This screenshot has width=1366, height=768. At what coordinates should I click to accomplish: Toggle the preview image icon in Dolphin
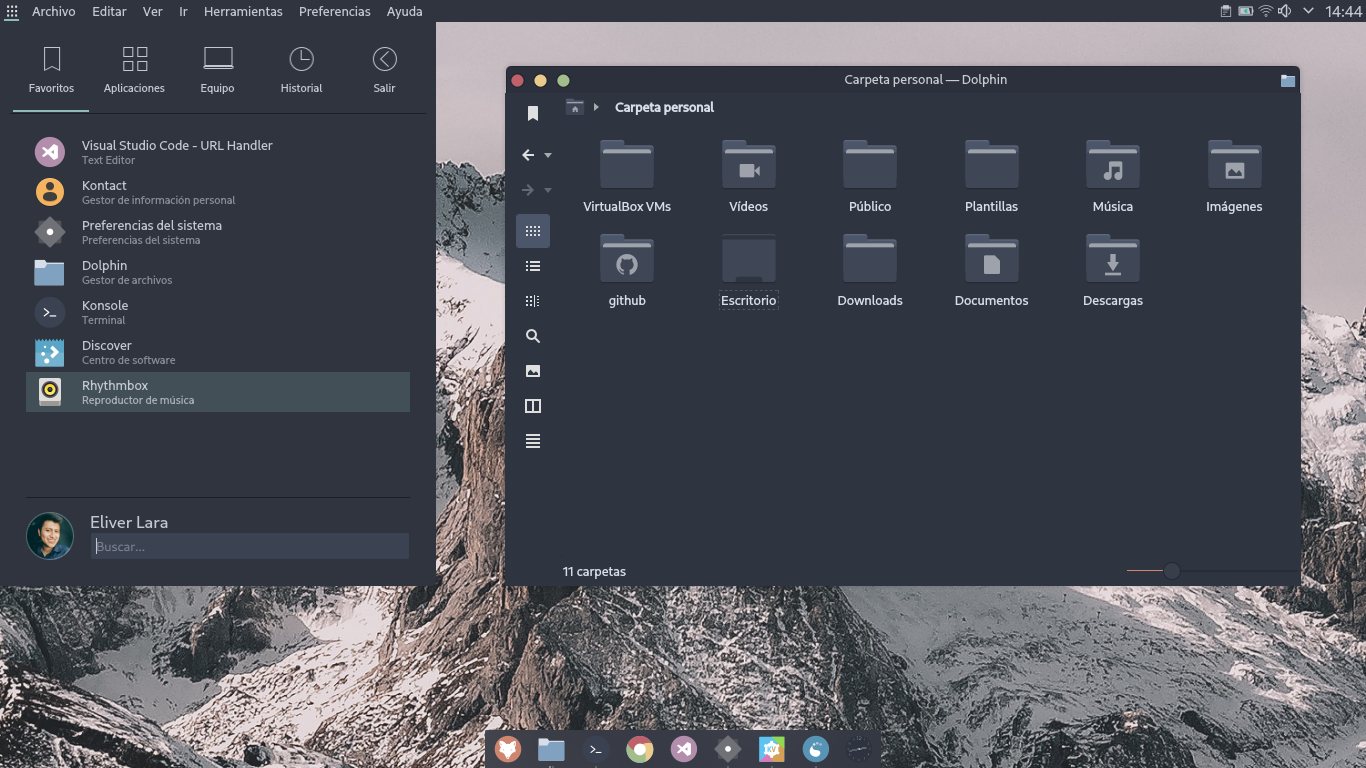(x=533, y=371)
